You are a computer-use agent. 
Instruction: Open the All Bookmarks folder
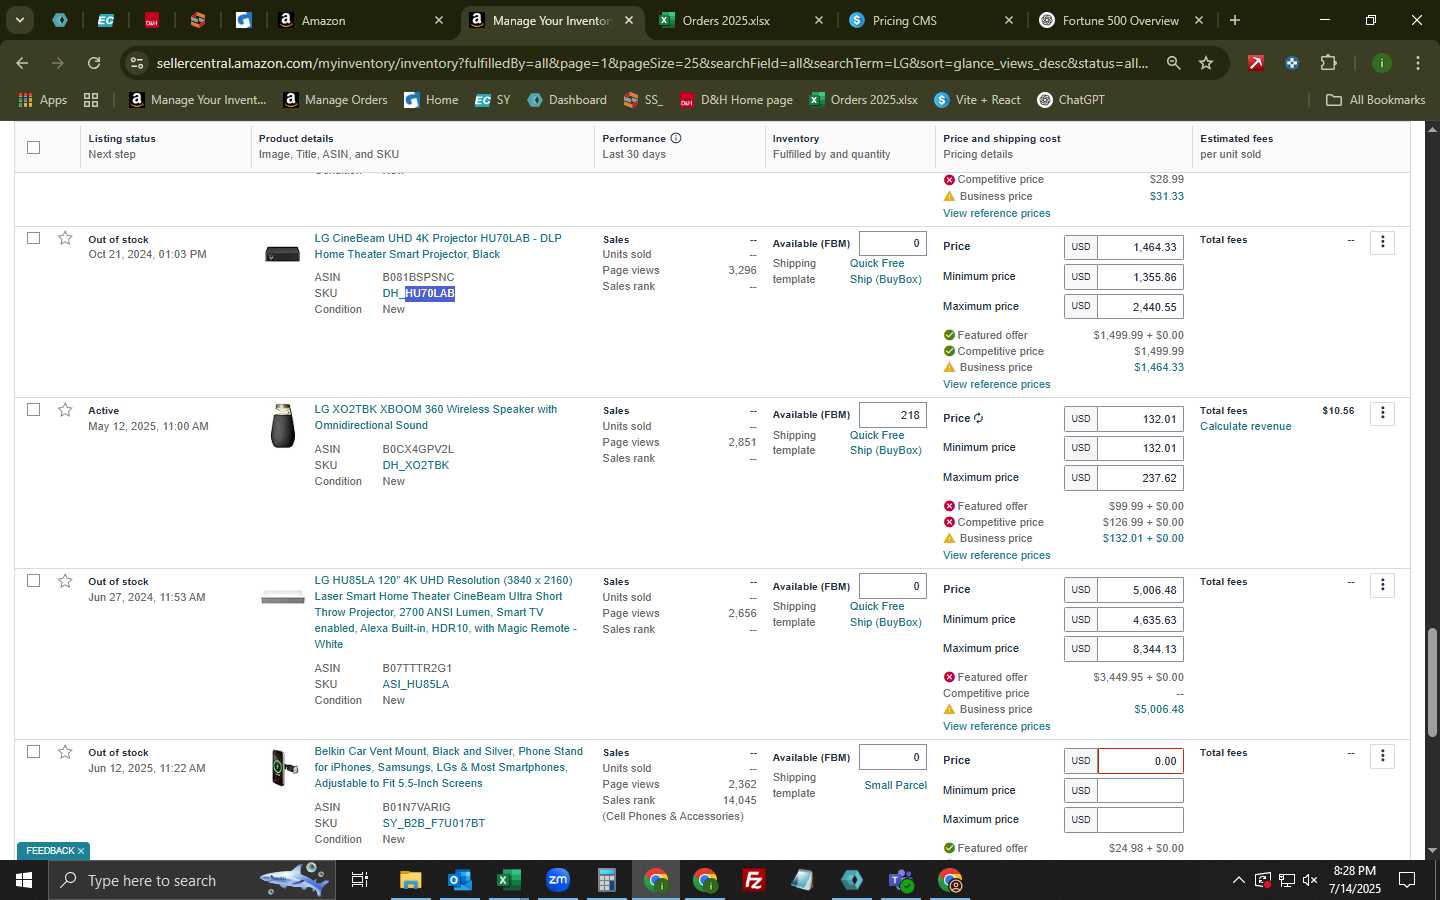pos(1375,99)
